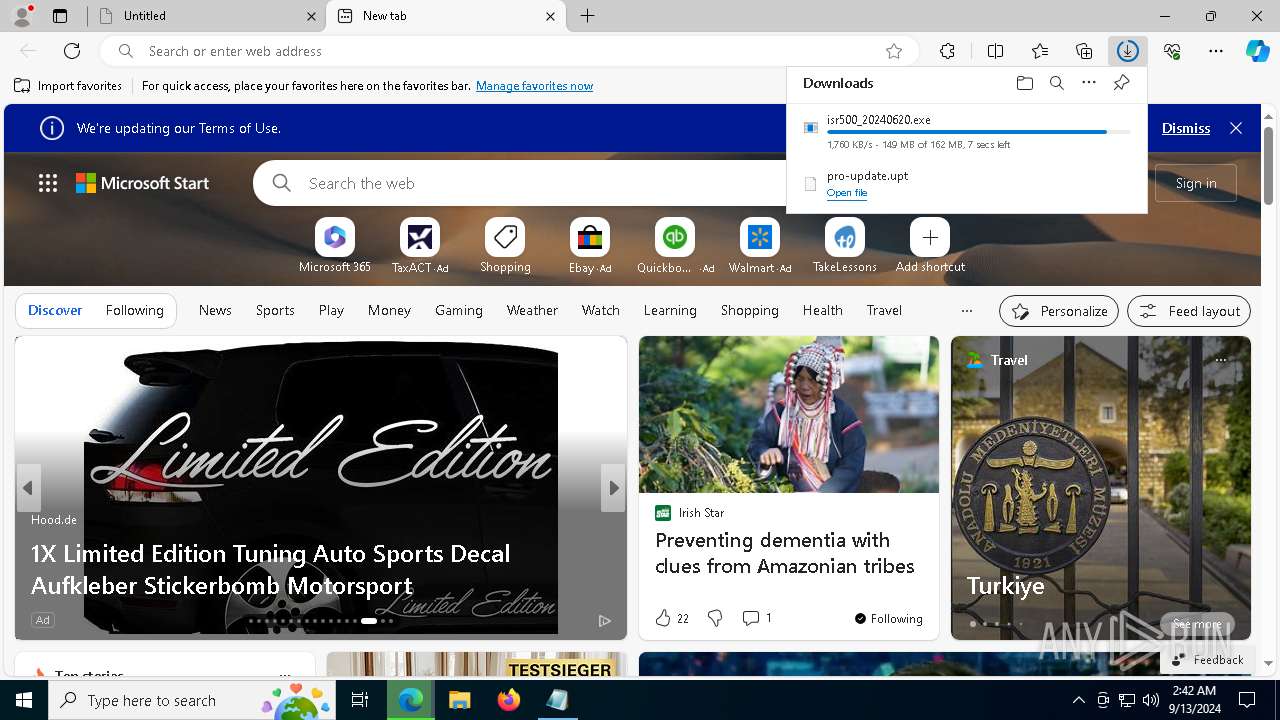Add this page to favorites (star icon)
The image size is (1280, 720).
[x=894, y=51]
